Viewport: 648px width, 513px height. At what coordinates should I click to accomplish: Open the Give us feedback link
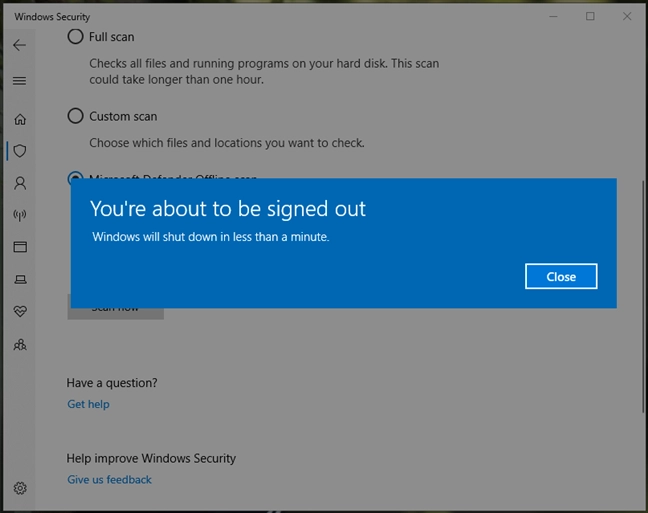[110, 480]
